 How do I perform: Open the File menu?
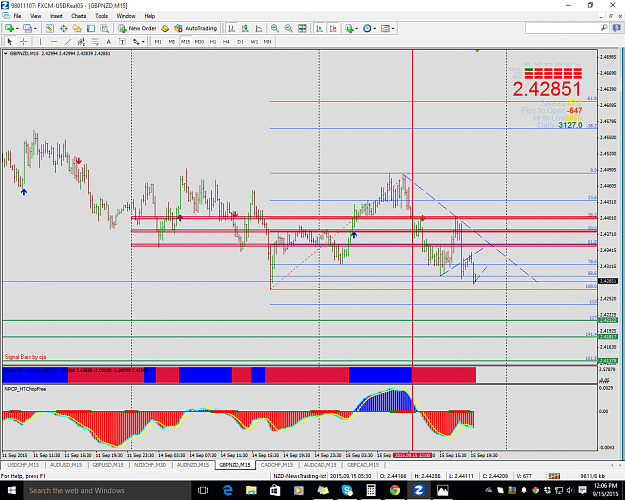click(18, 16)
